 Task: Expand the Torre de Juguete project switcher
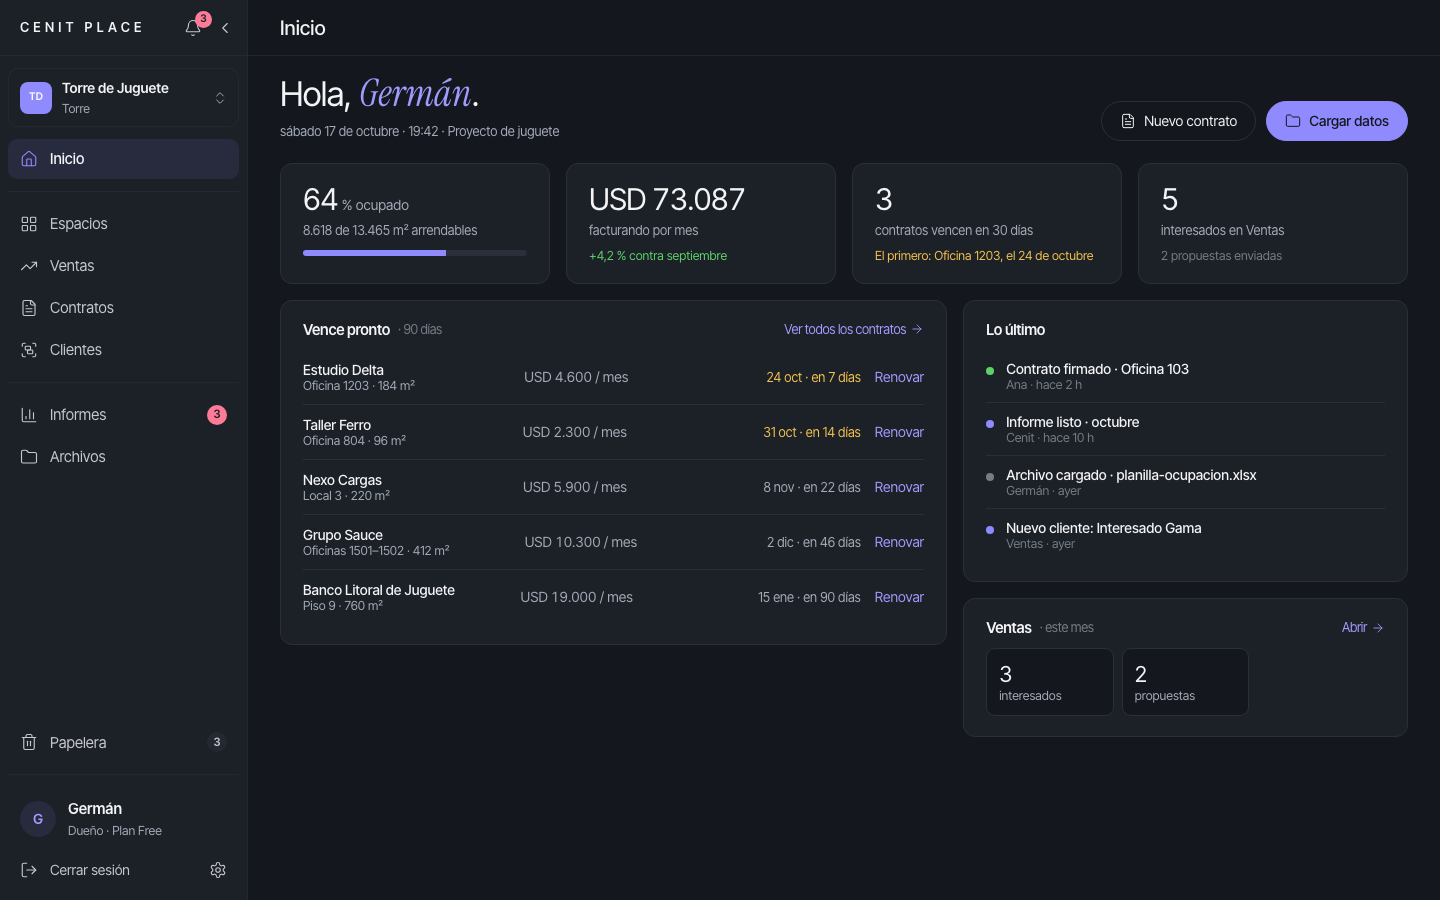[123, 98]
